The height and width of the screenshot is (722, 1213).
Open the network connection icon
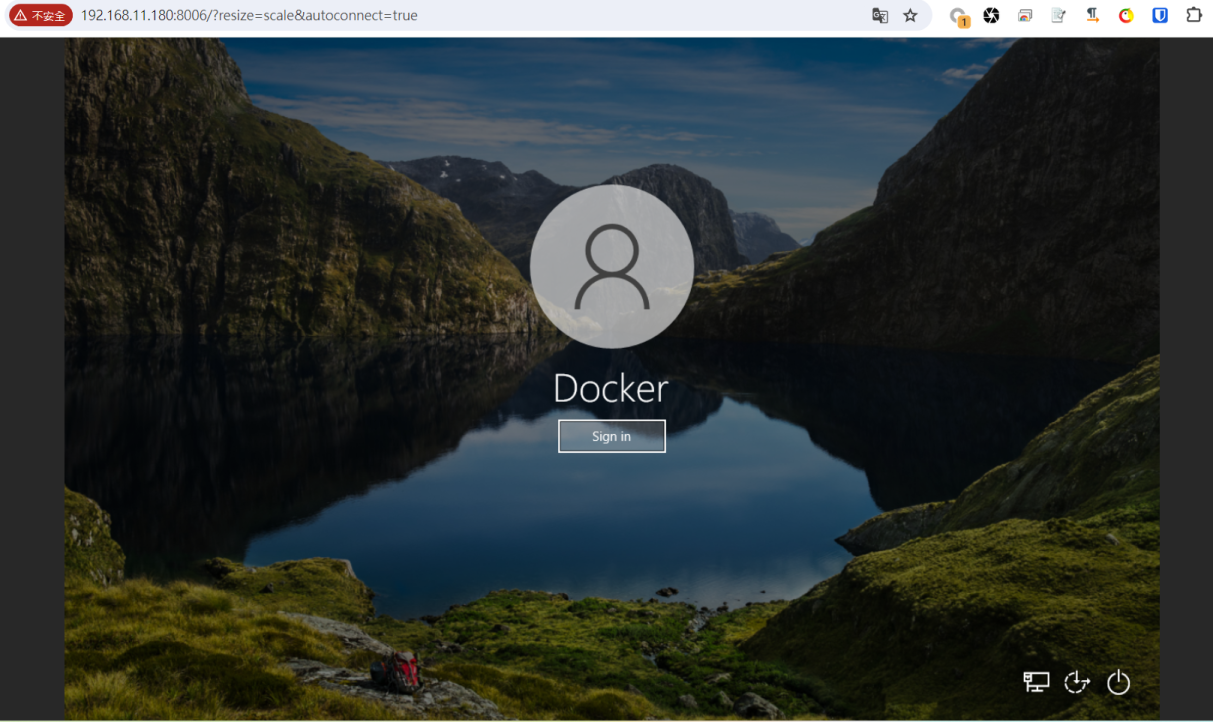pyautogui.click(x=1036, y=682)
